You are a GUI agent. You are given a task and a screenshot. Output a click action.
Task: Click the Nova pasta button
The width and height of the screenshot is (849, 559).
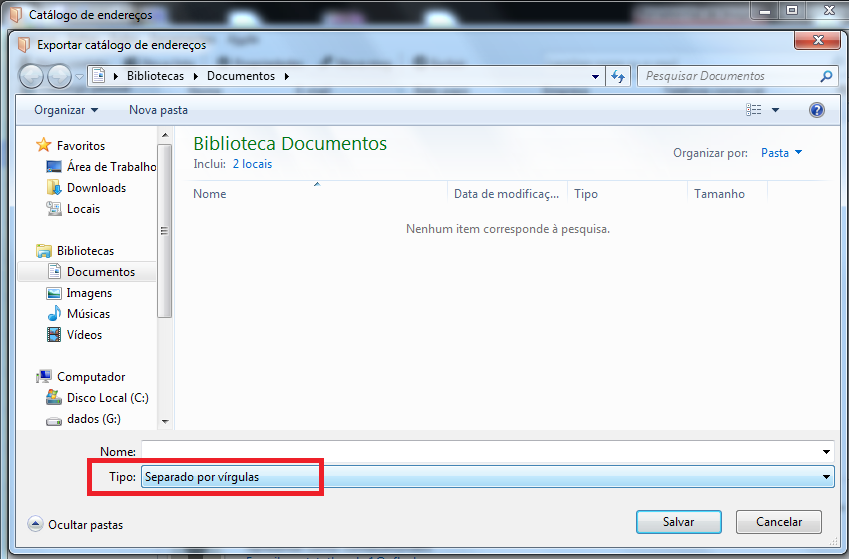(x=158, y=110)
